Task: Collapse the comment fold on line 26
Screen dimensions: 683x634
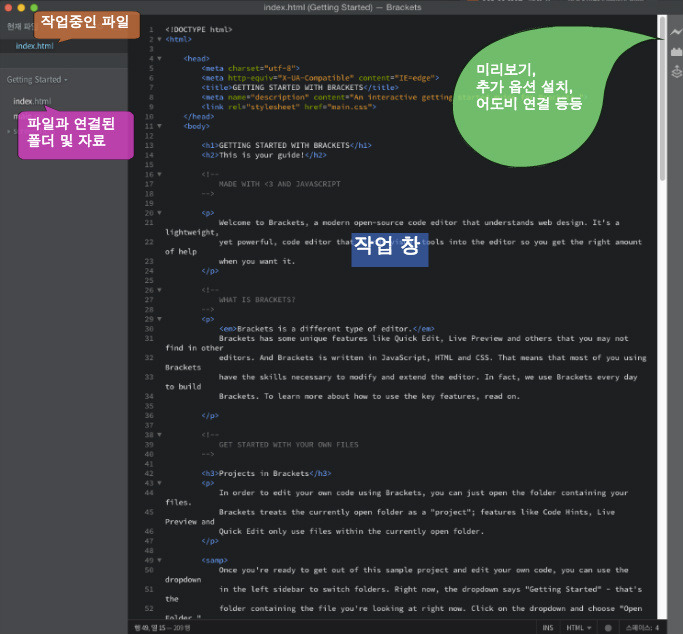Action: [x=159, y=290]
